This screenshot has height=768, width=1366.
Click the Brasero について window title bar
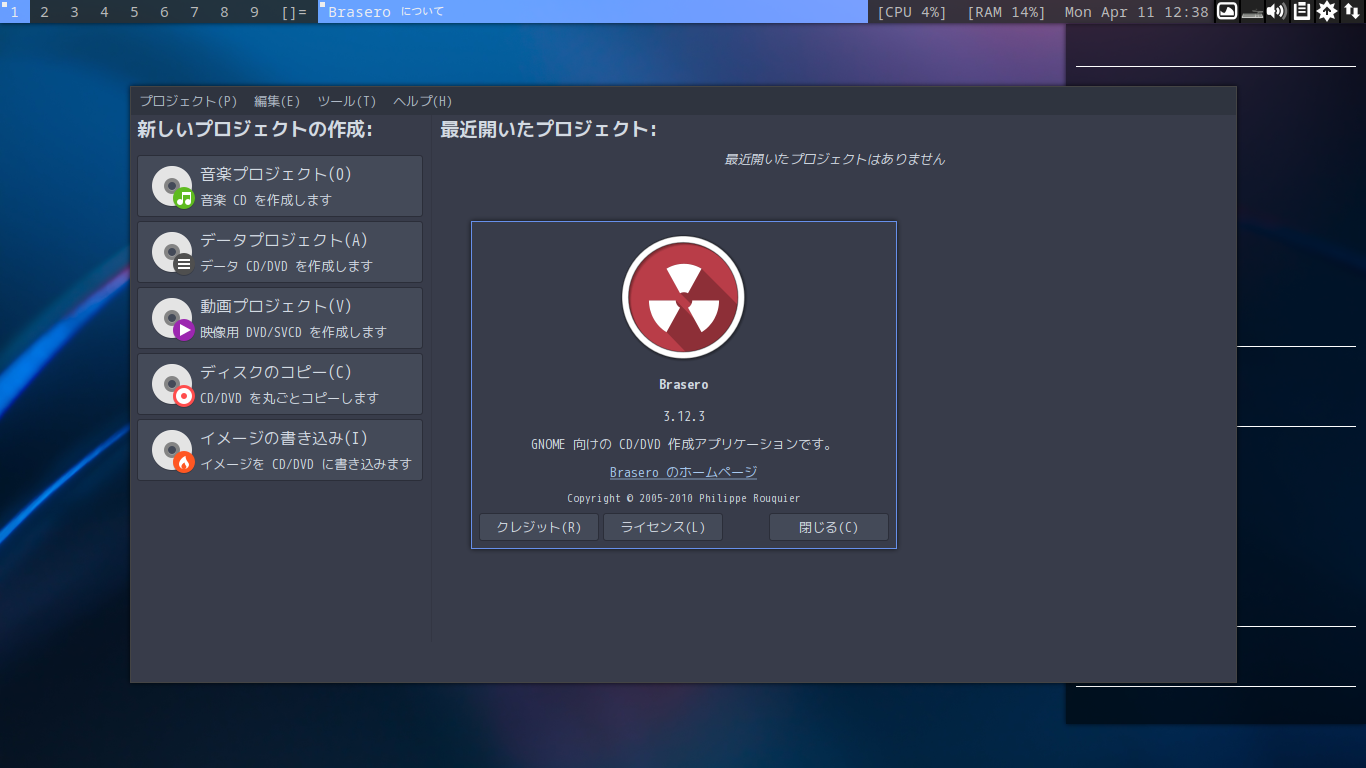(x=593, y=12)
